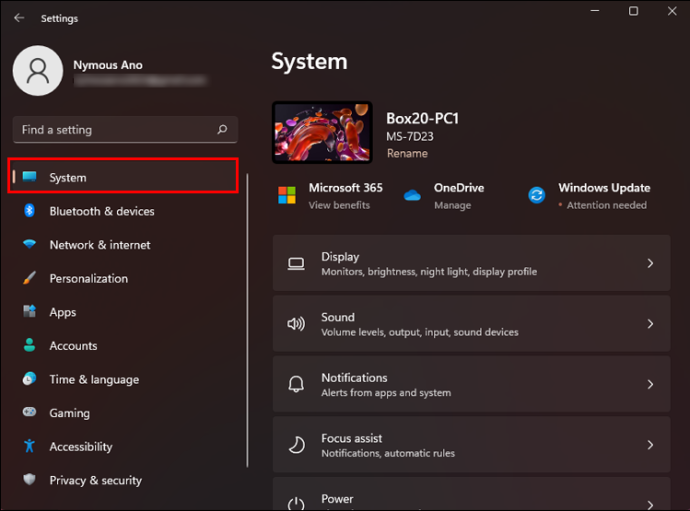The height and width of the screenshot is (511, 690).
Task: Click the Power icon
Action: pyautogui.click(x=296, y=504)
